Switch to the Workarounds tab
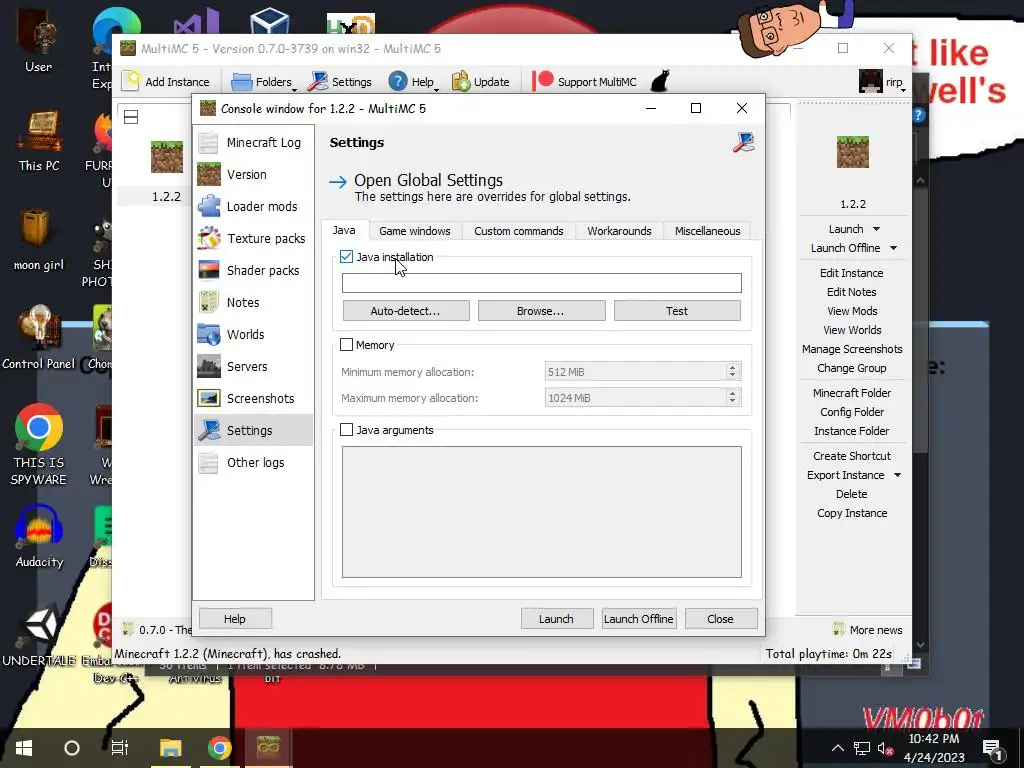The height and width of the screenshot is (768, 1024). click(619, 231)
